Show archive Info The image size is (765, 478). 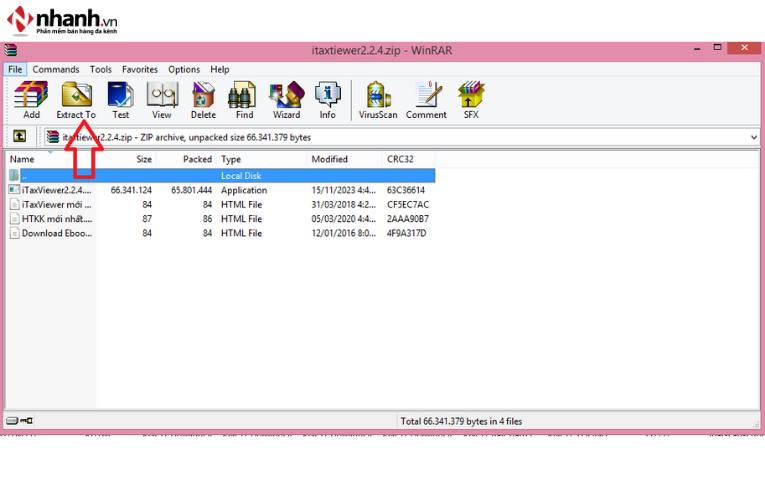click(327, 100)
